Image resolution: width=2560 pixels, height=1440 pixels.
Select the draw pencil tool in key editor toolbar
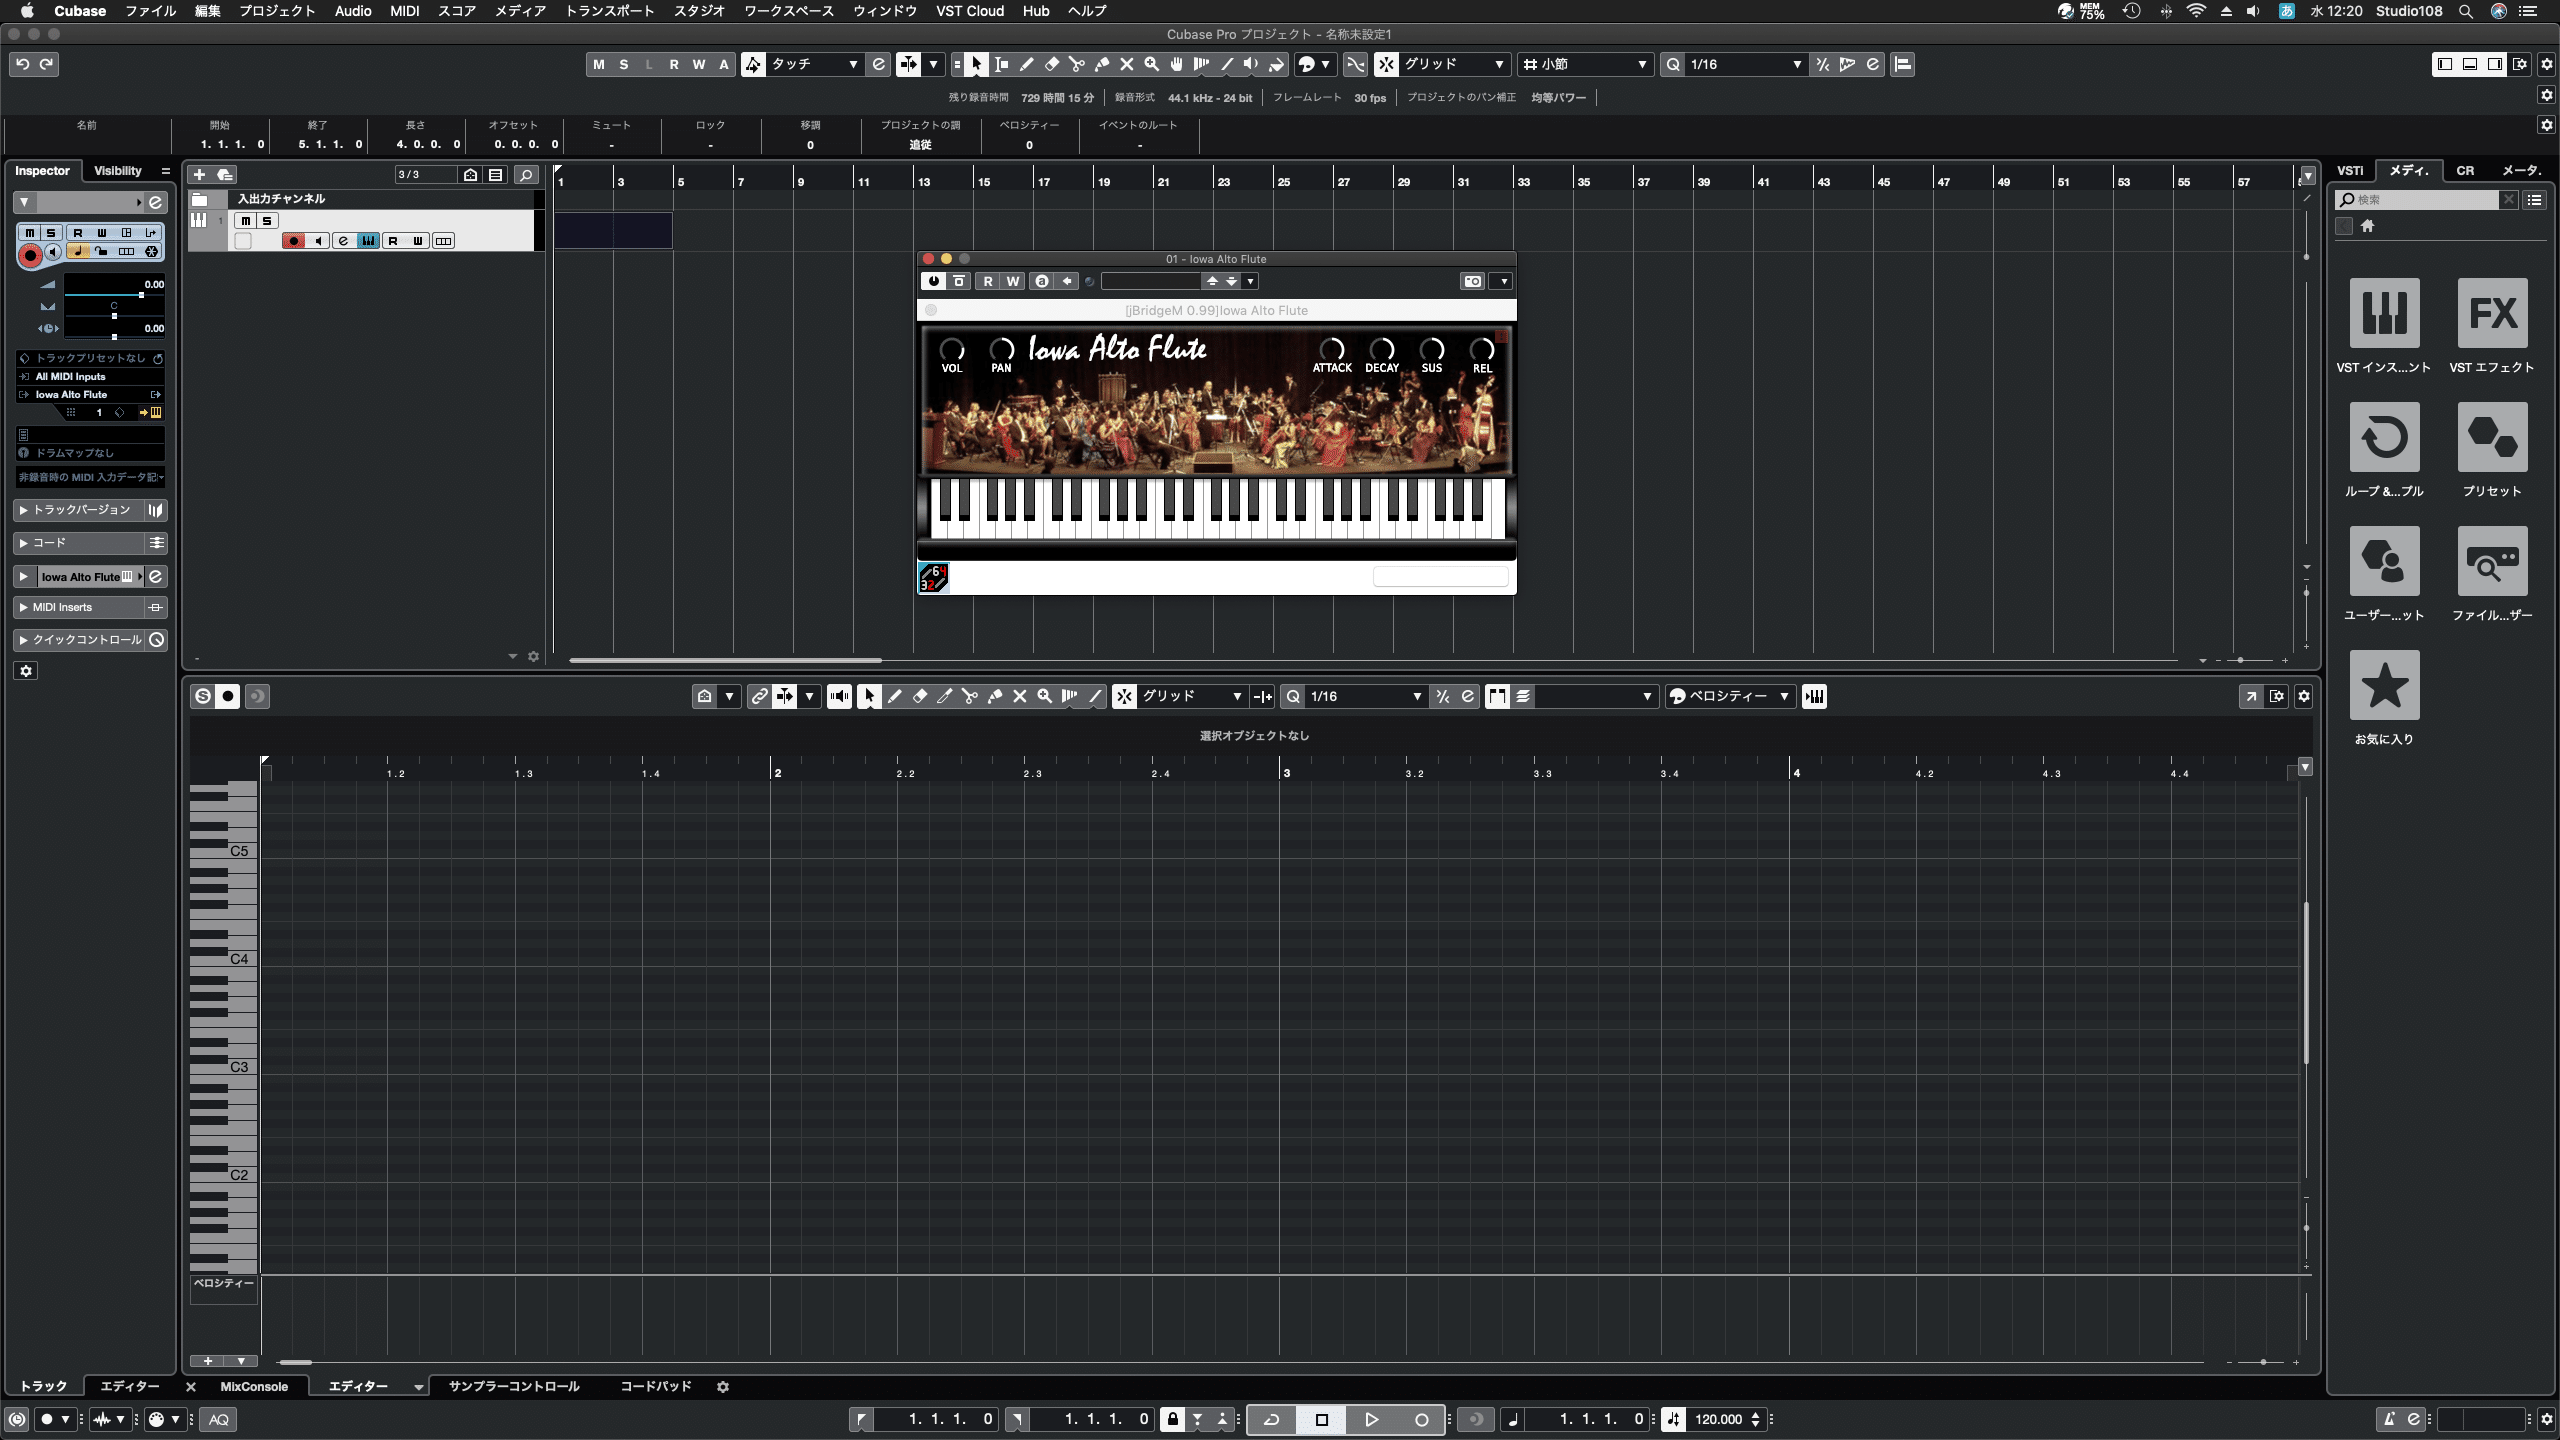[x=895, y=696]
